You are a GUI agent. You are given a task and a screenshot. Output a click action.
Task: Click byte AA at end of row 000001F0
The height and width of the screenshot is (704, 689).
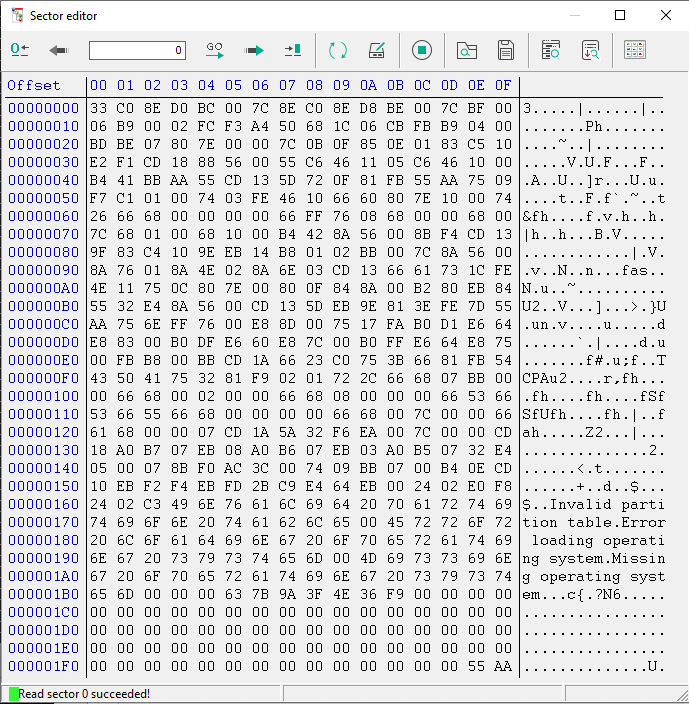tap(503, 666)
